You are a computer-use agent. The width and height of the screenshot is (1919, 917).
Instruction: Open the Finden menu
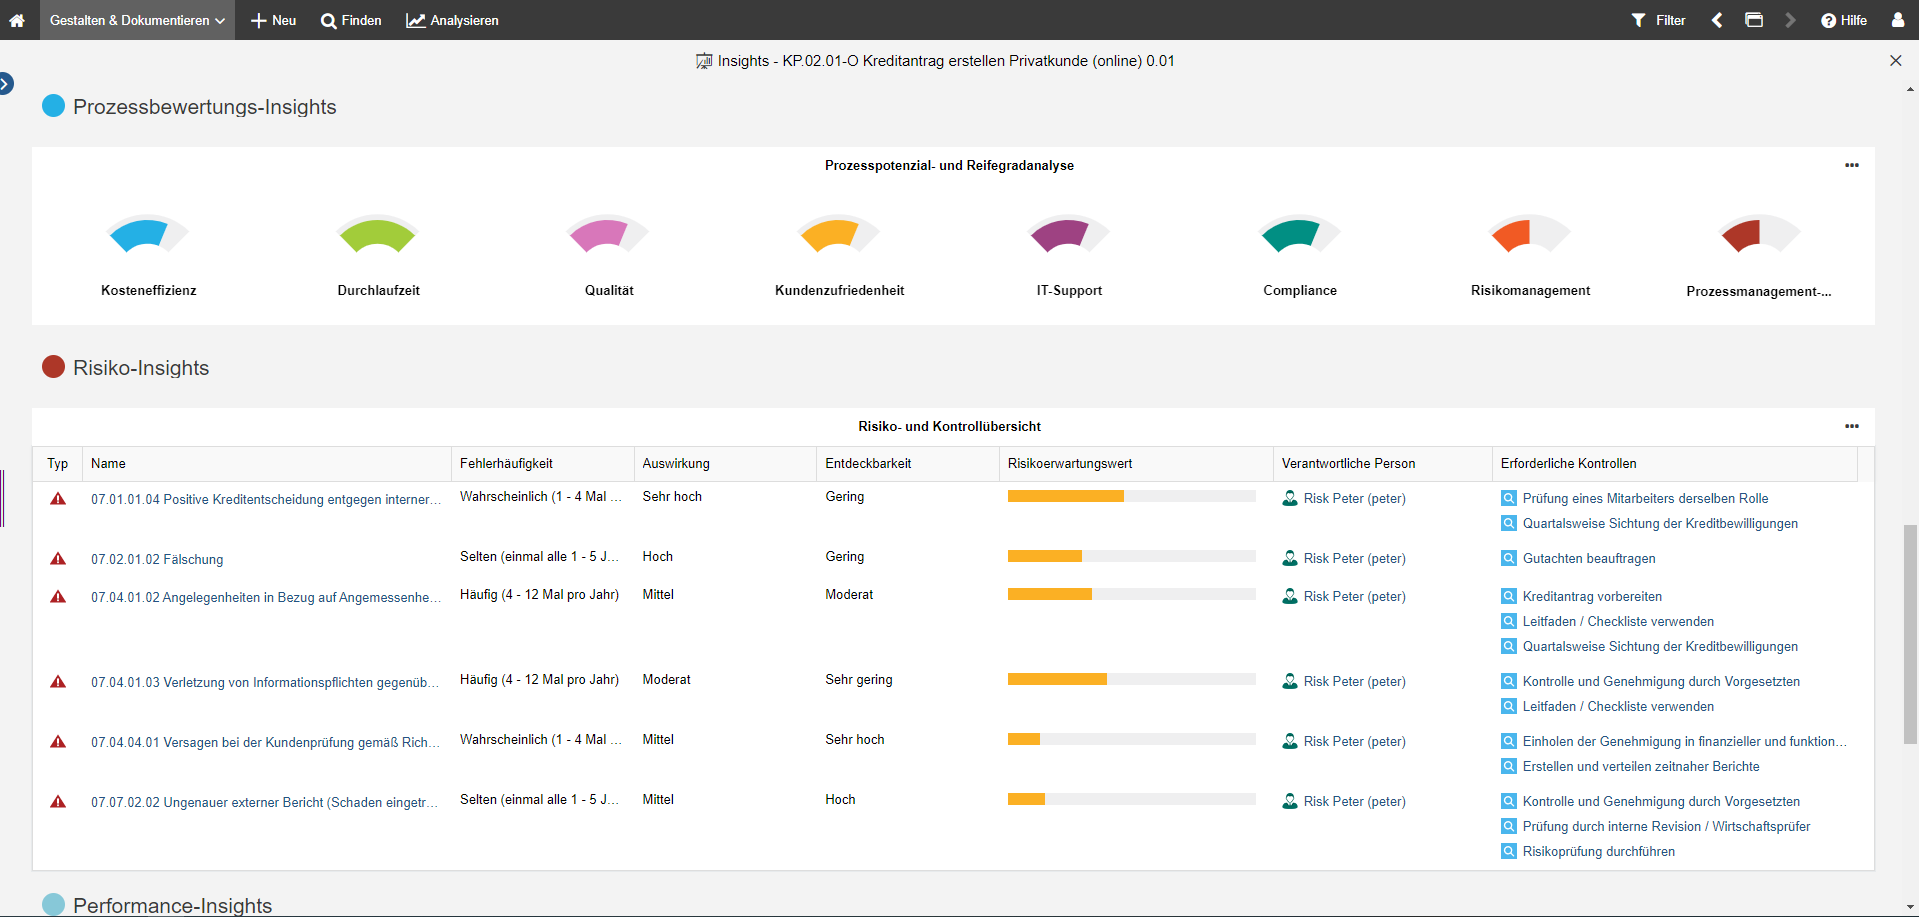(351, 20)
